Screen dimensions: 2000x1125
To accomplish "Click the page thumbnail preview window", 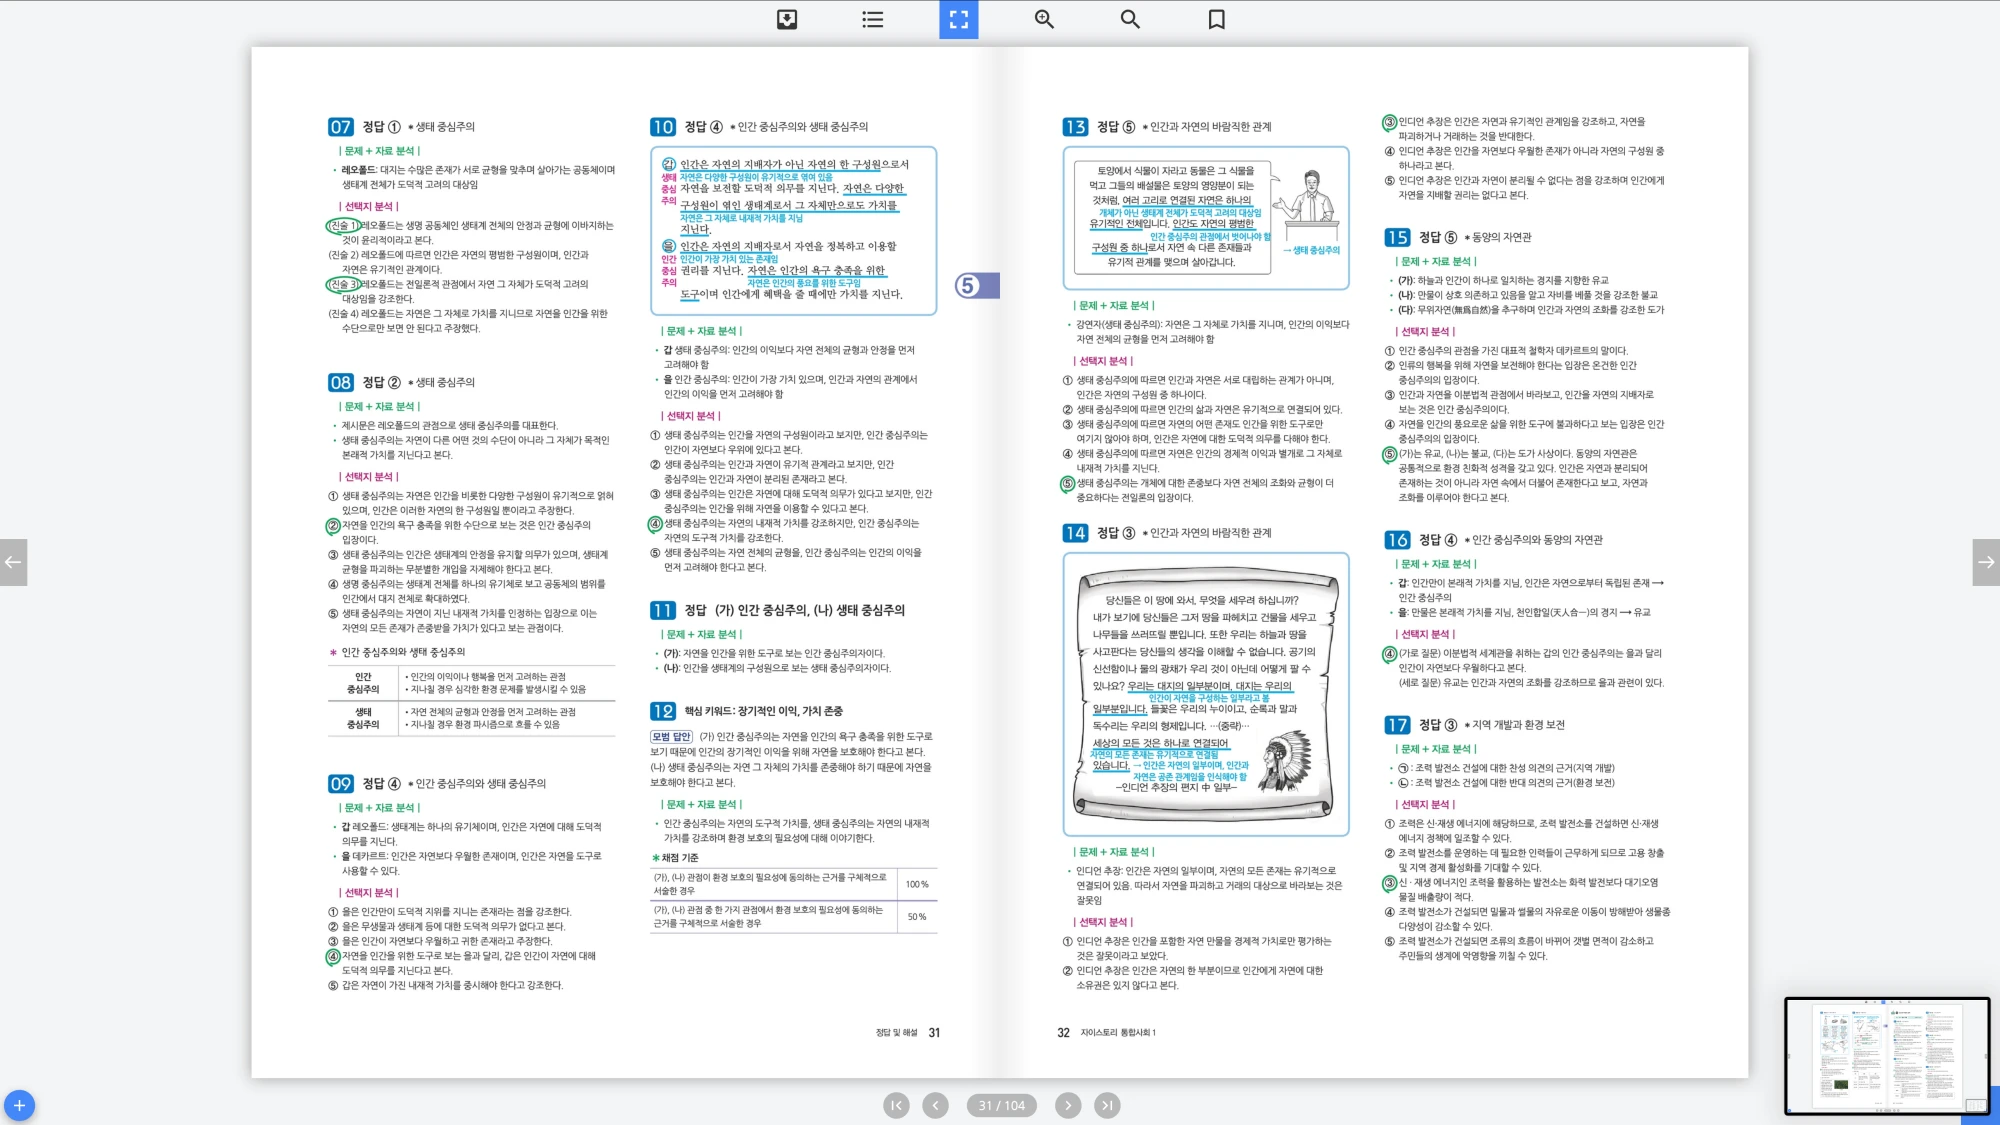I will coord(1886,1055).
